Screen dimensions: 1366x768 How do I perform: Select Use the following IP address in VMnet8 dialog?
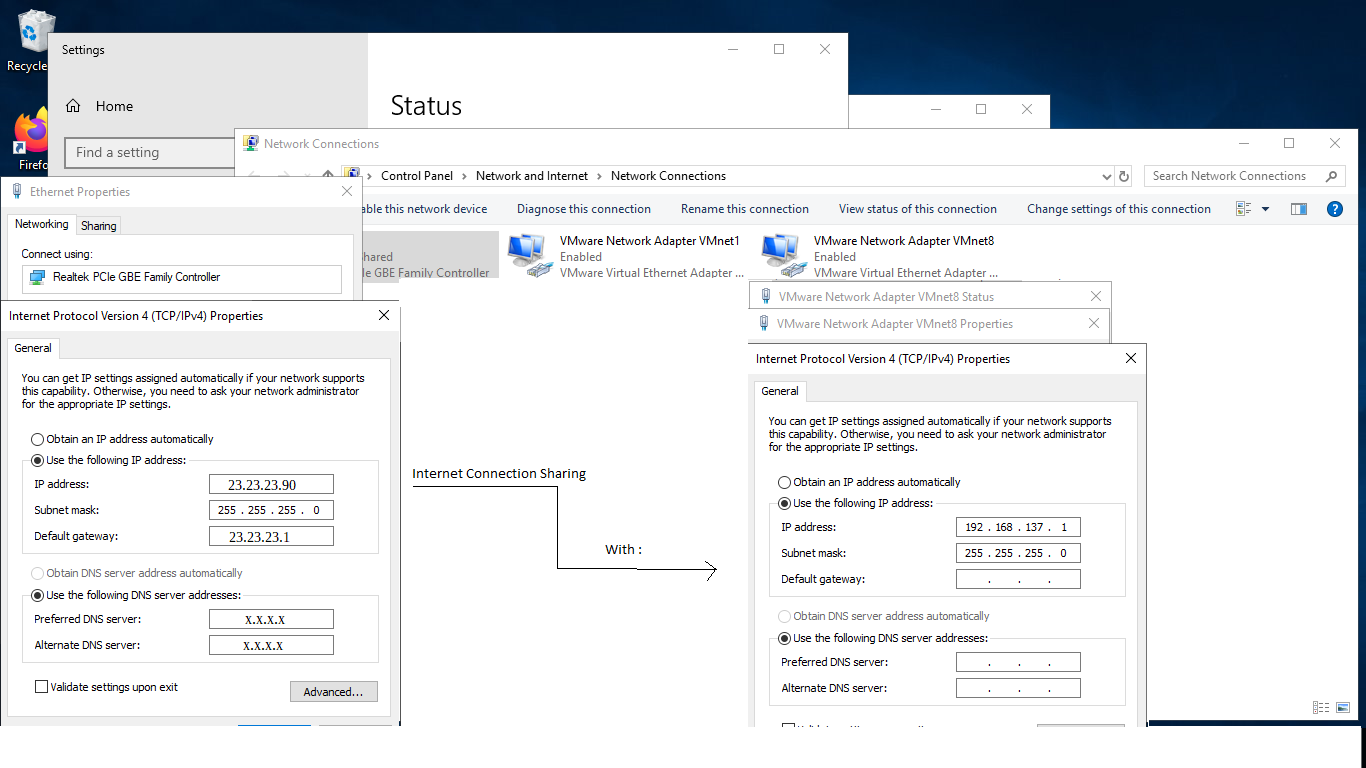pos(785,503)
